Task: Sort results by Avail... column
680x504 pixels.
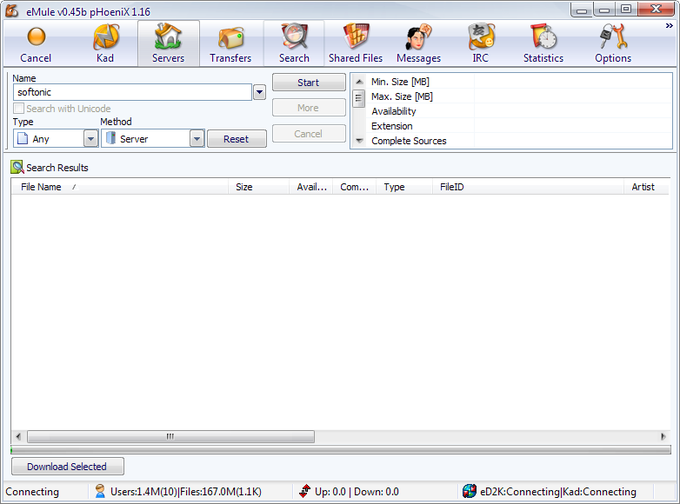Action: 311,187
